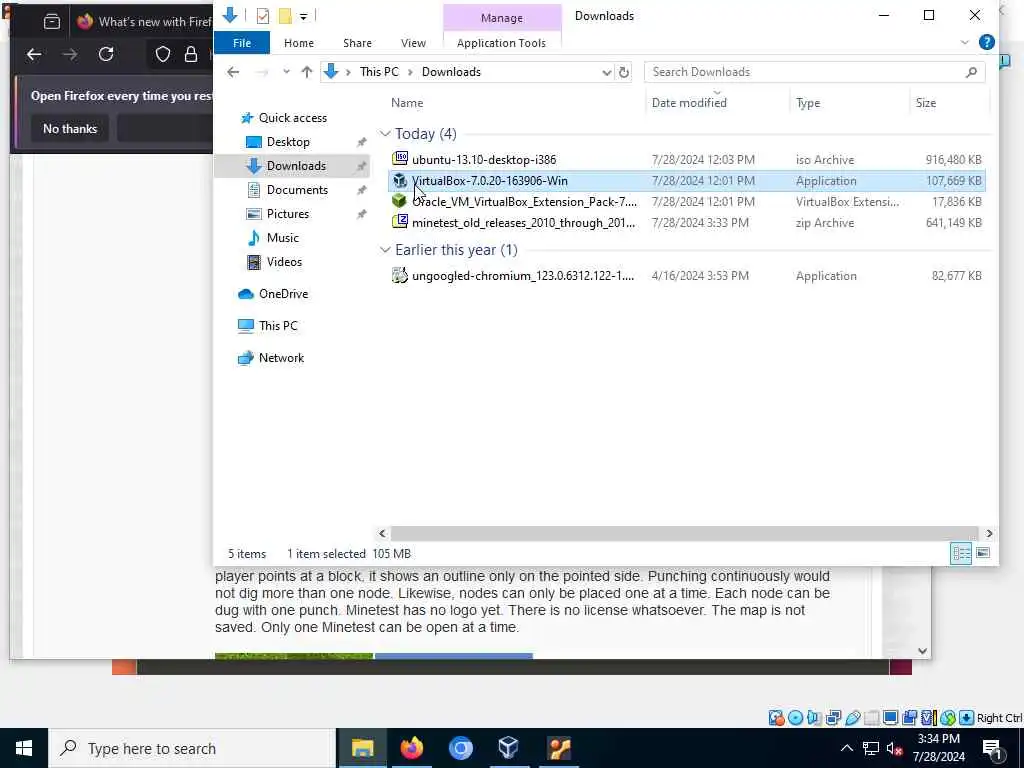Open the Share ribbon tab
Image resolution: width=1024 pixels, height=768 pixels.
(357, 42)
